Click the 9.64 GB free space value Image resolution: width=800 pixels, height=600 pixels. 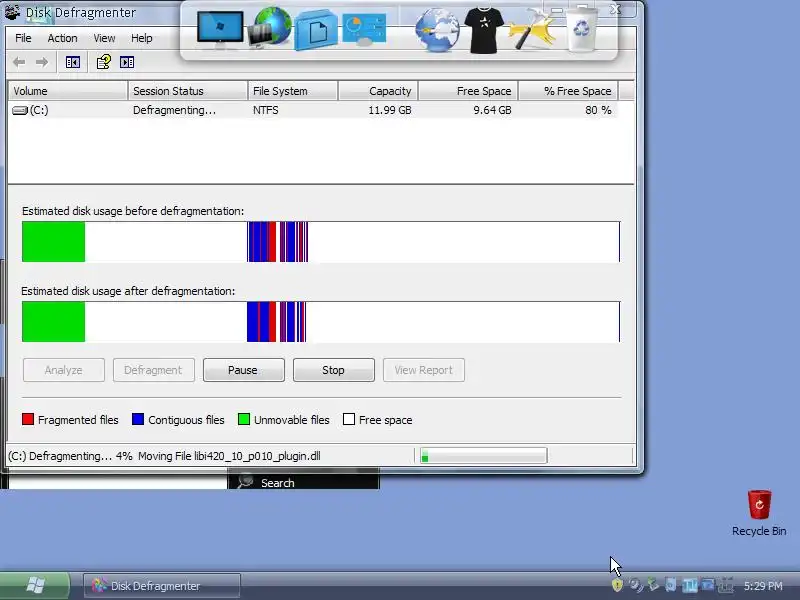pos(492,110)
